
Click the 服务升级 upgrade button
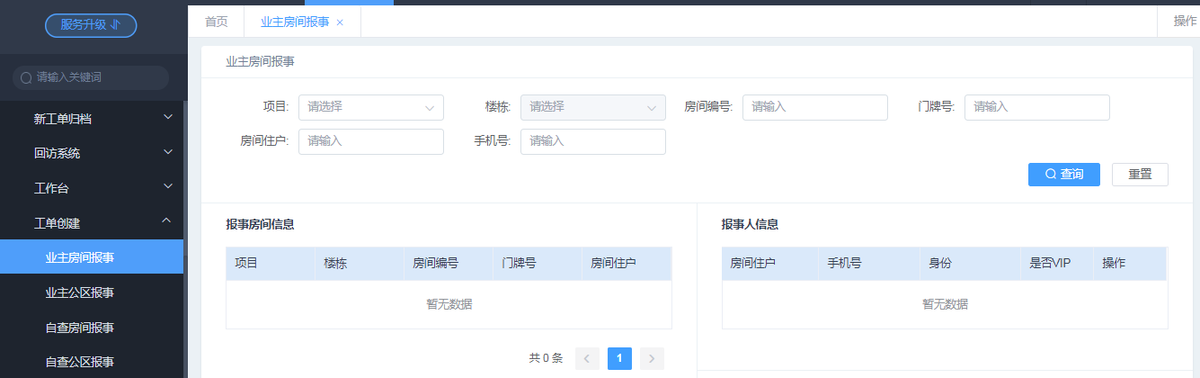pyautogui.click(x=91, y=25)
